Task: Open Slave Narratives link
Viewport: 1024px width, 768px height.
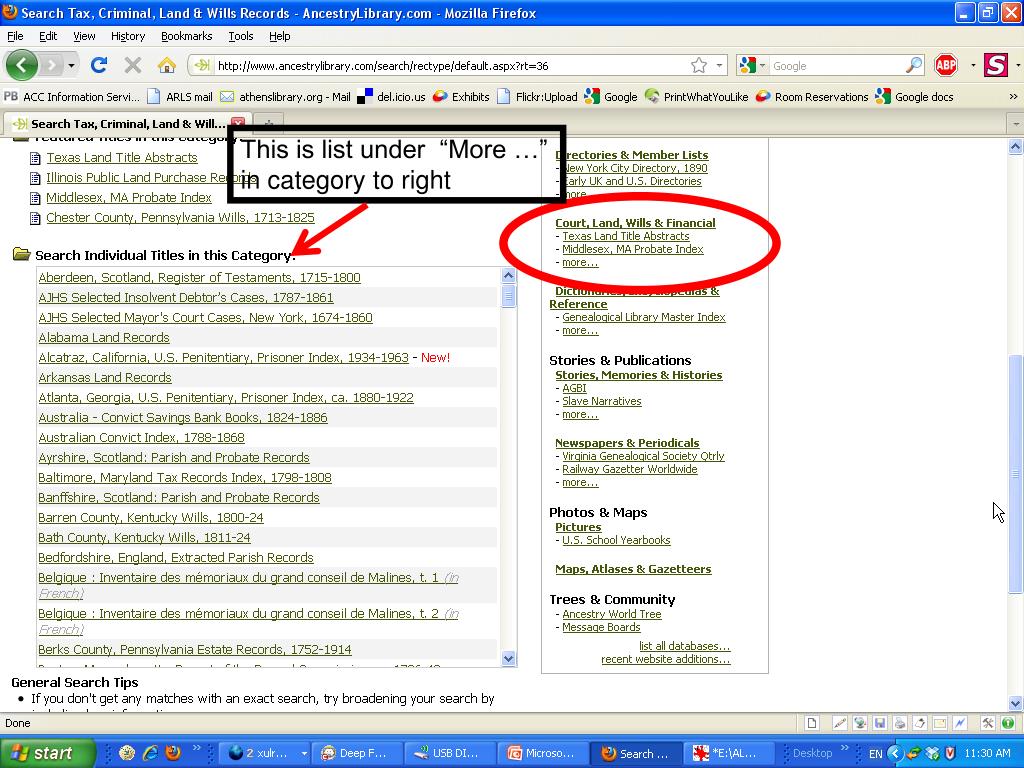Action: (601, 401)
